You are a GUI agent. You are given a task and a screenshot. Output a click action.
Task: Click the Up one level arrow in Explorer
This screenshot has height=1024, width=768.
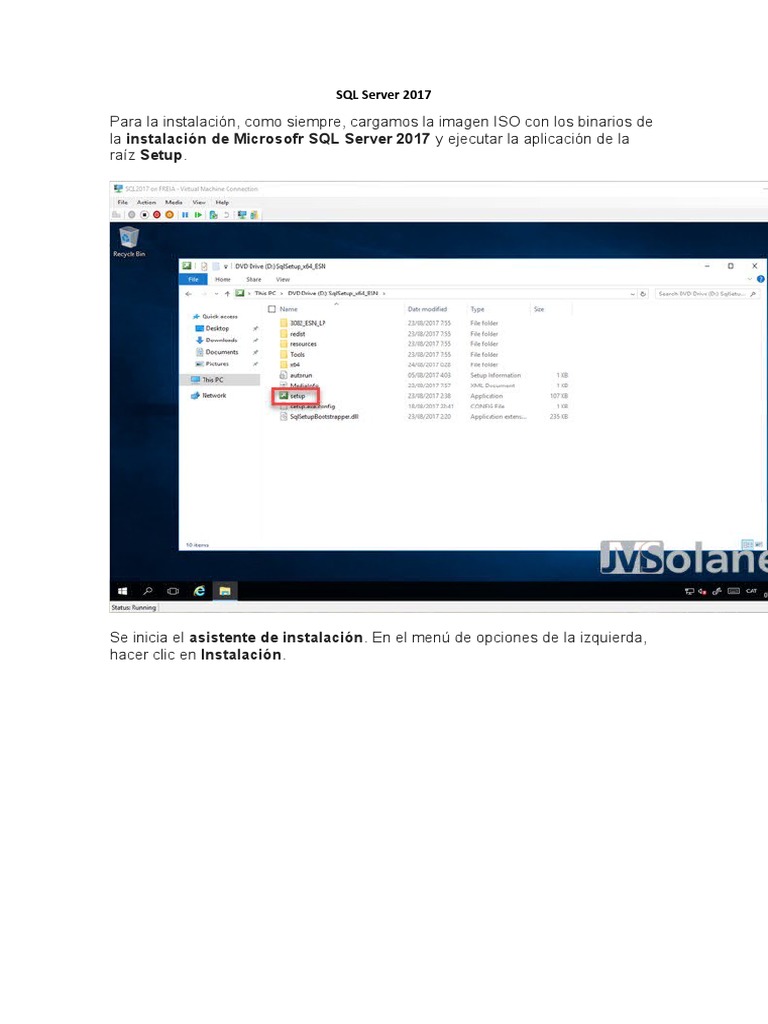(227, 294)
